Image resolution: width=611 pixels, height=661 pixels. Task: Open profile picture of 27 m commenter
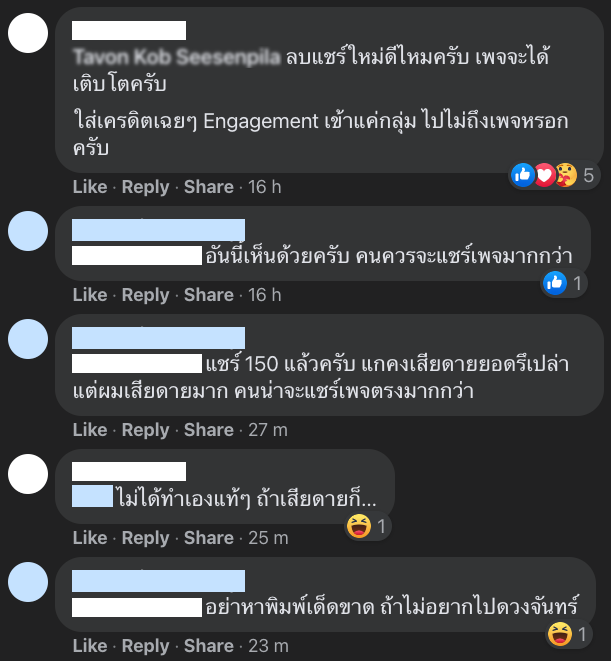pyautogui.click(x=28, y=339)
